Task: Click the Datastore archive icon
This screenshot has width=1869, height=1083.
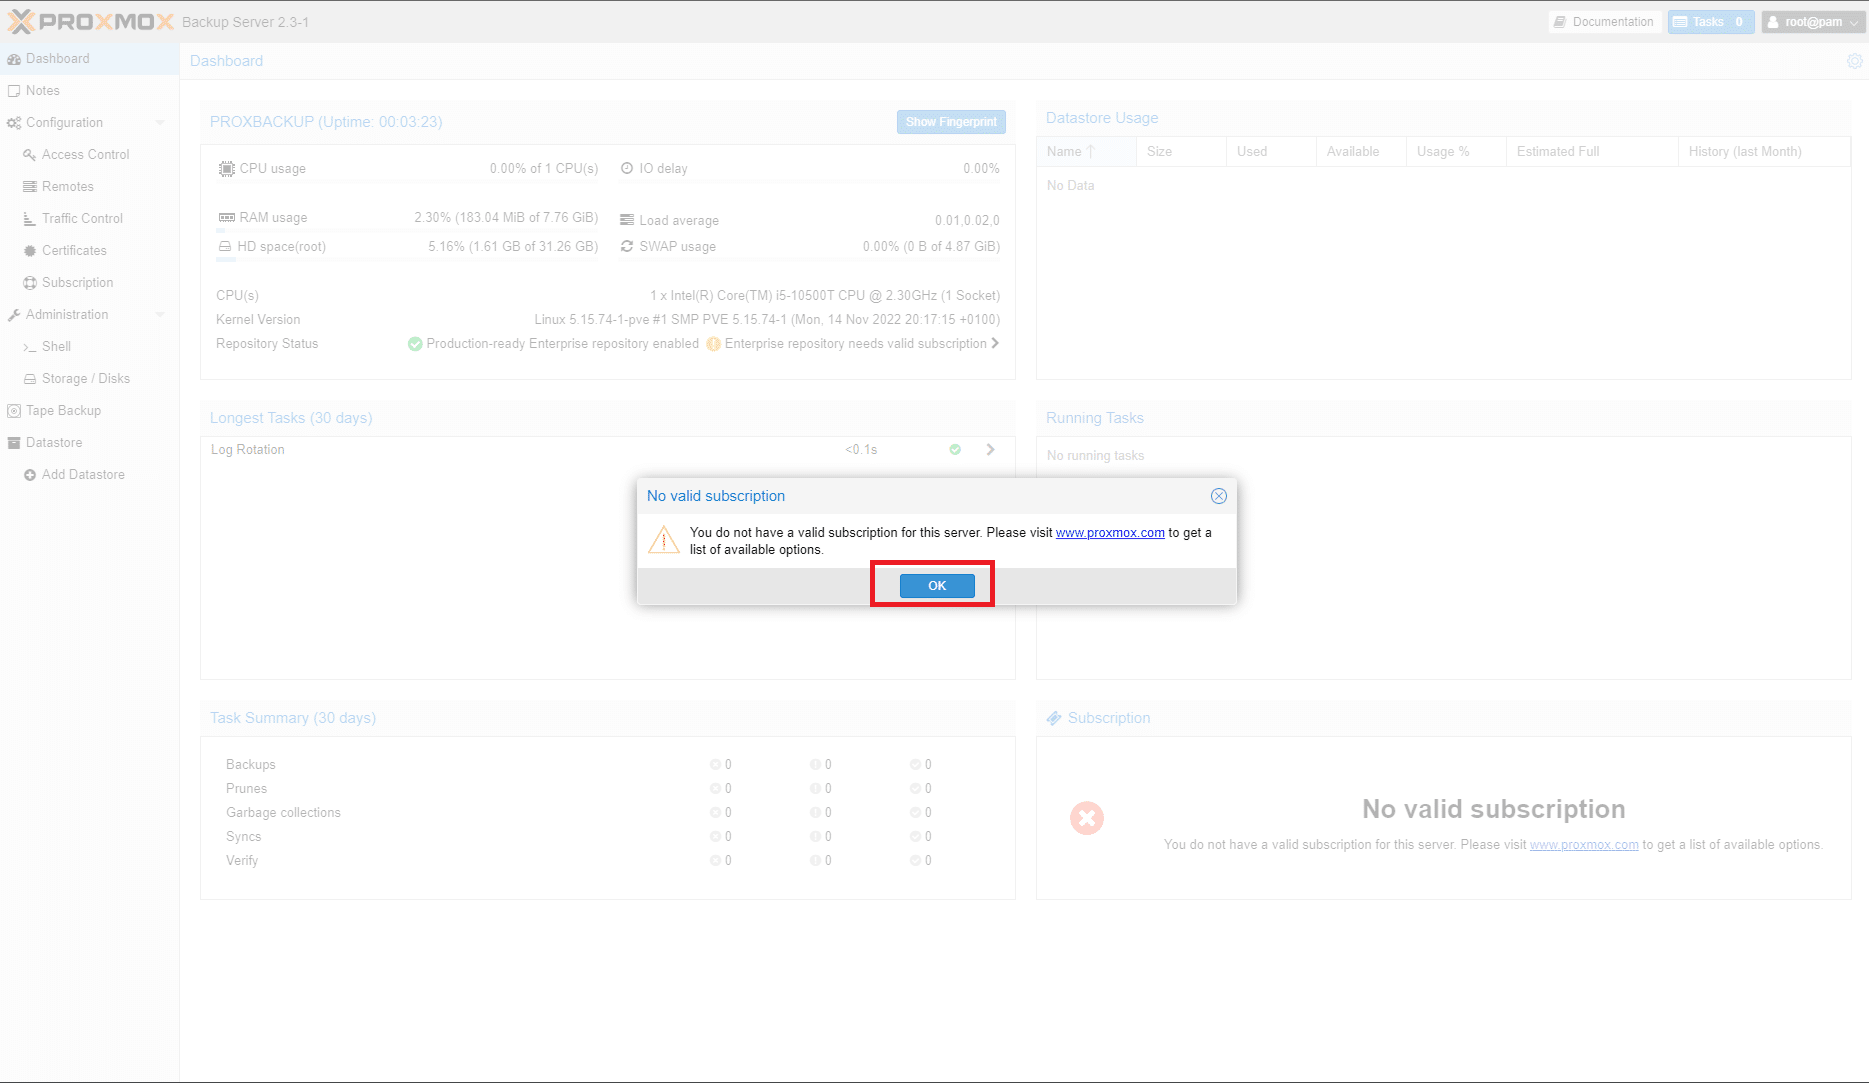Action: [x=14, y=443]
